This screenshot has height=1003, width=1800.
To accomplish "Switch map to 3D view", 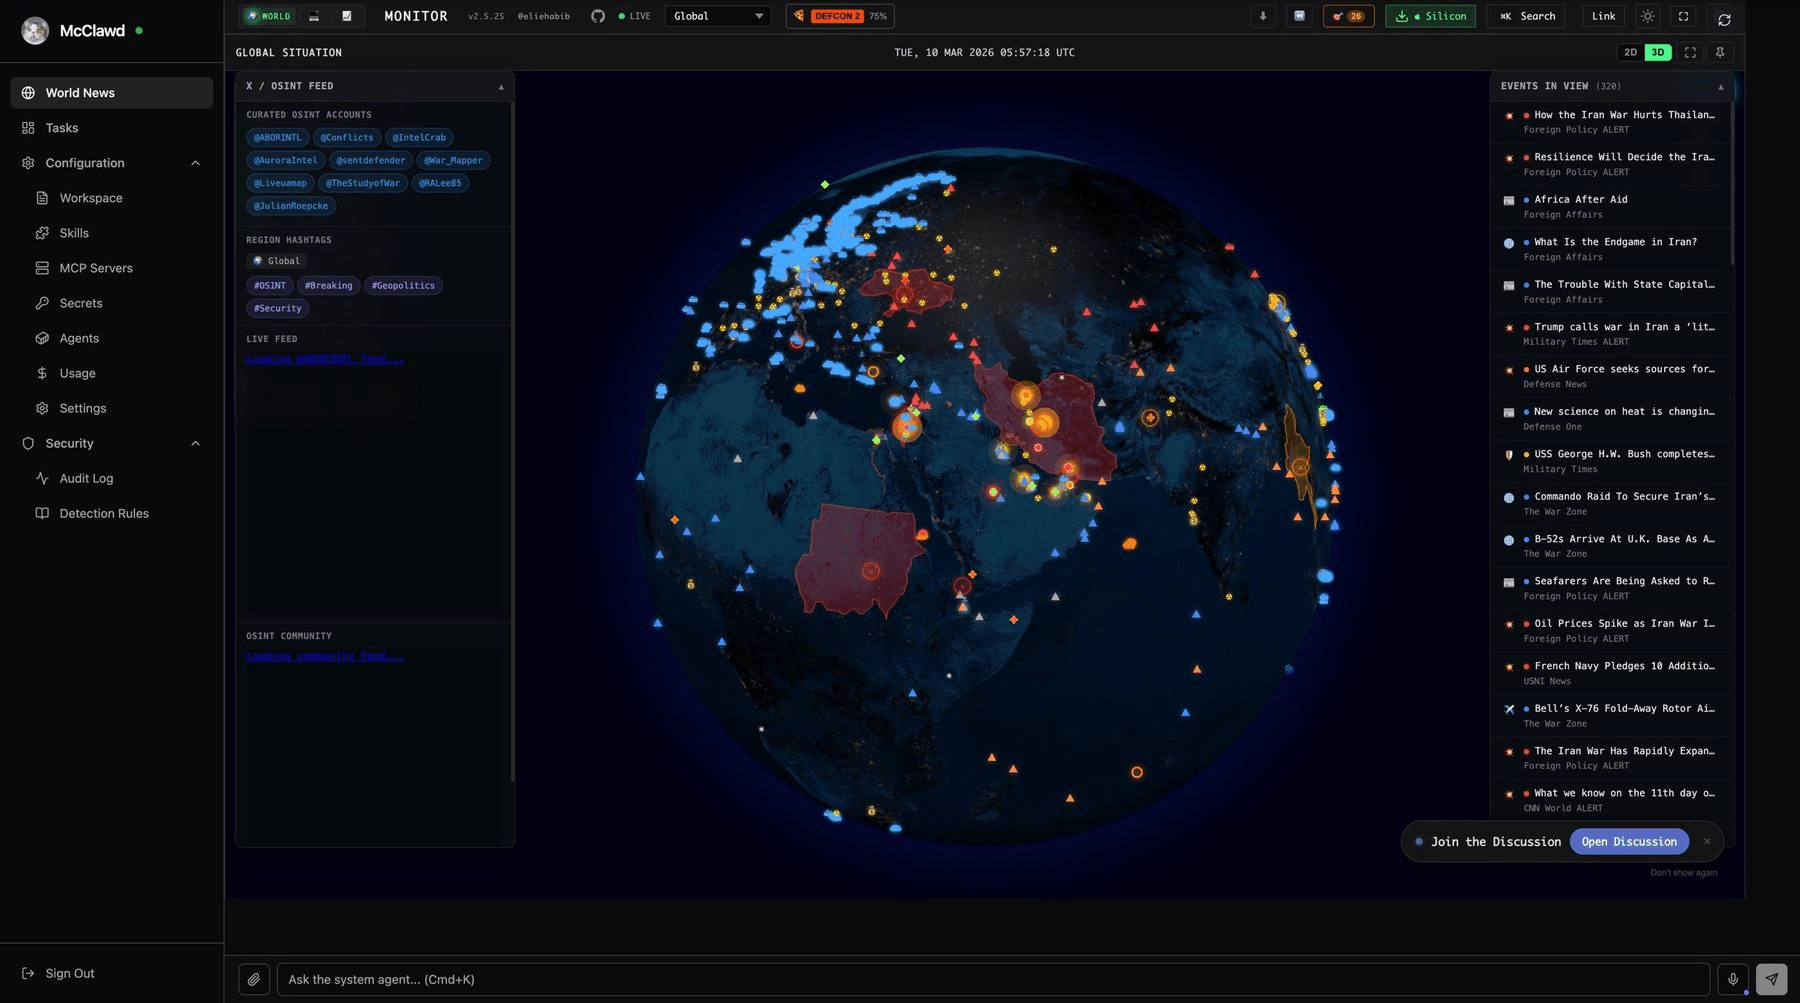I will click(x=1658, y=52).
